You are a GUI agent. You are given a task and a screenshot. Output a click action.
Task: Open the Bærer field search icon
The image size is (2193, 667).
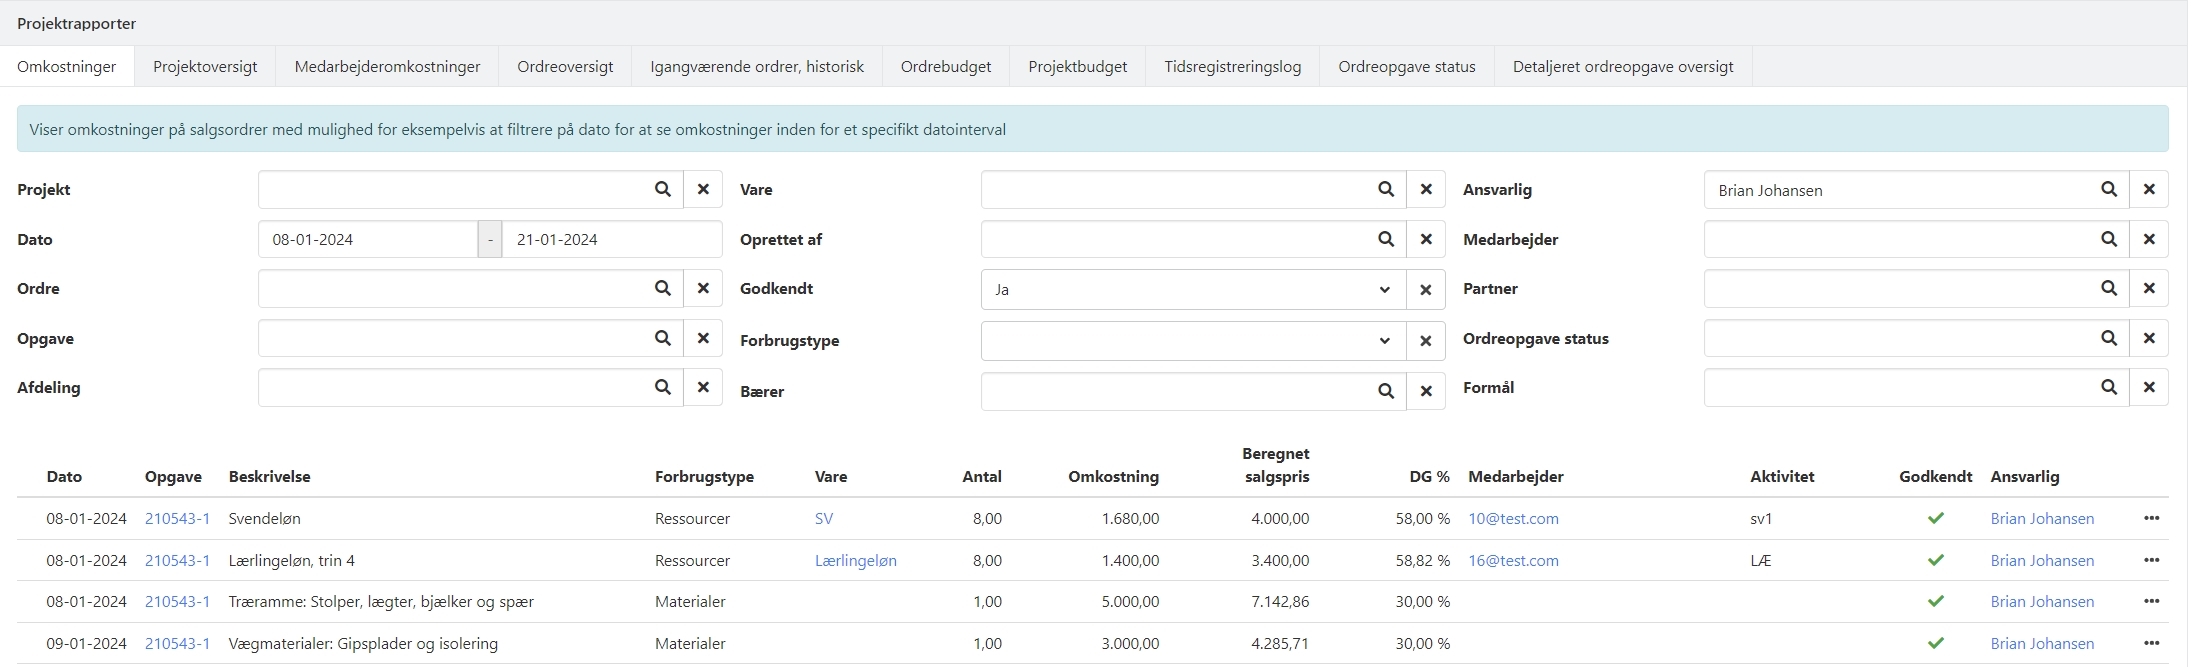point(1386,391)
